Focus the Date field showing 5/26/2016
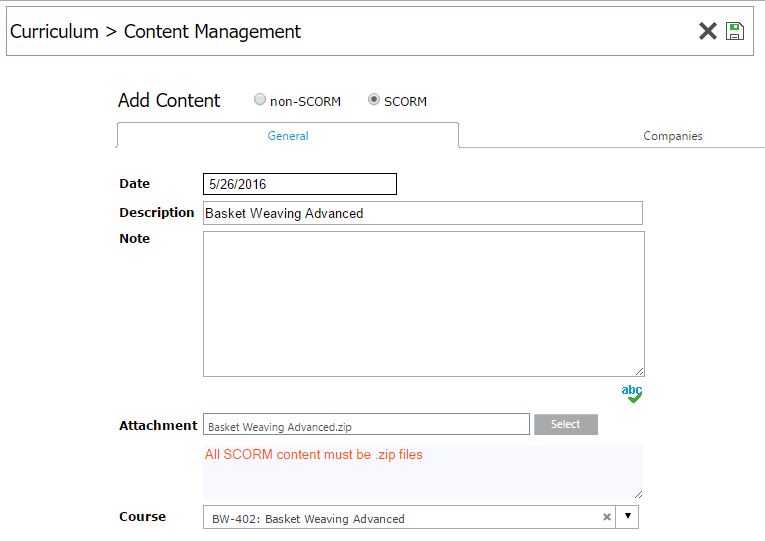Viewport: 765px width, 541px height. coord(300,184)
